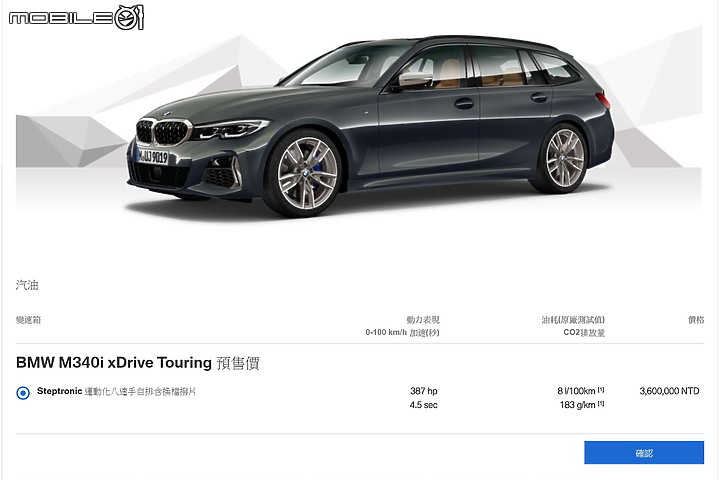Click the CO2排放量 subheader

(x=584, y=332)
